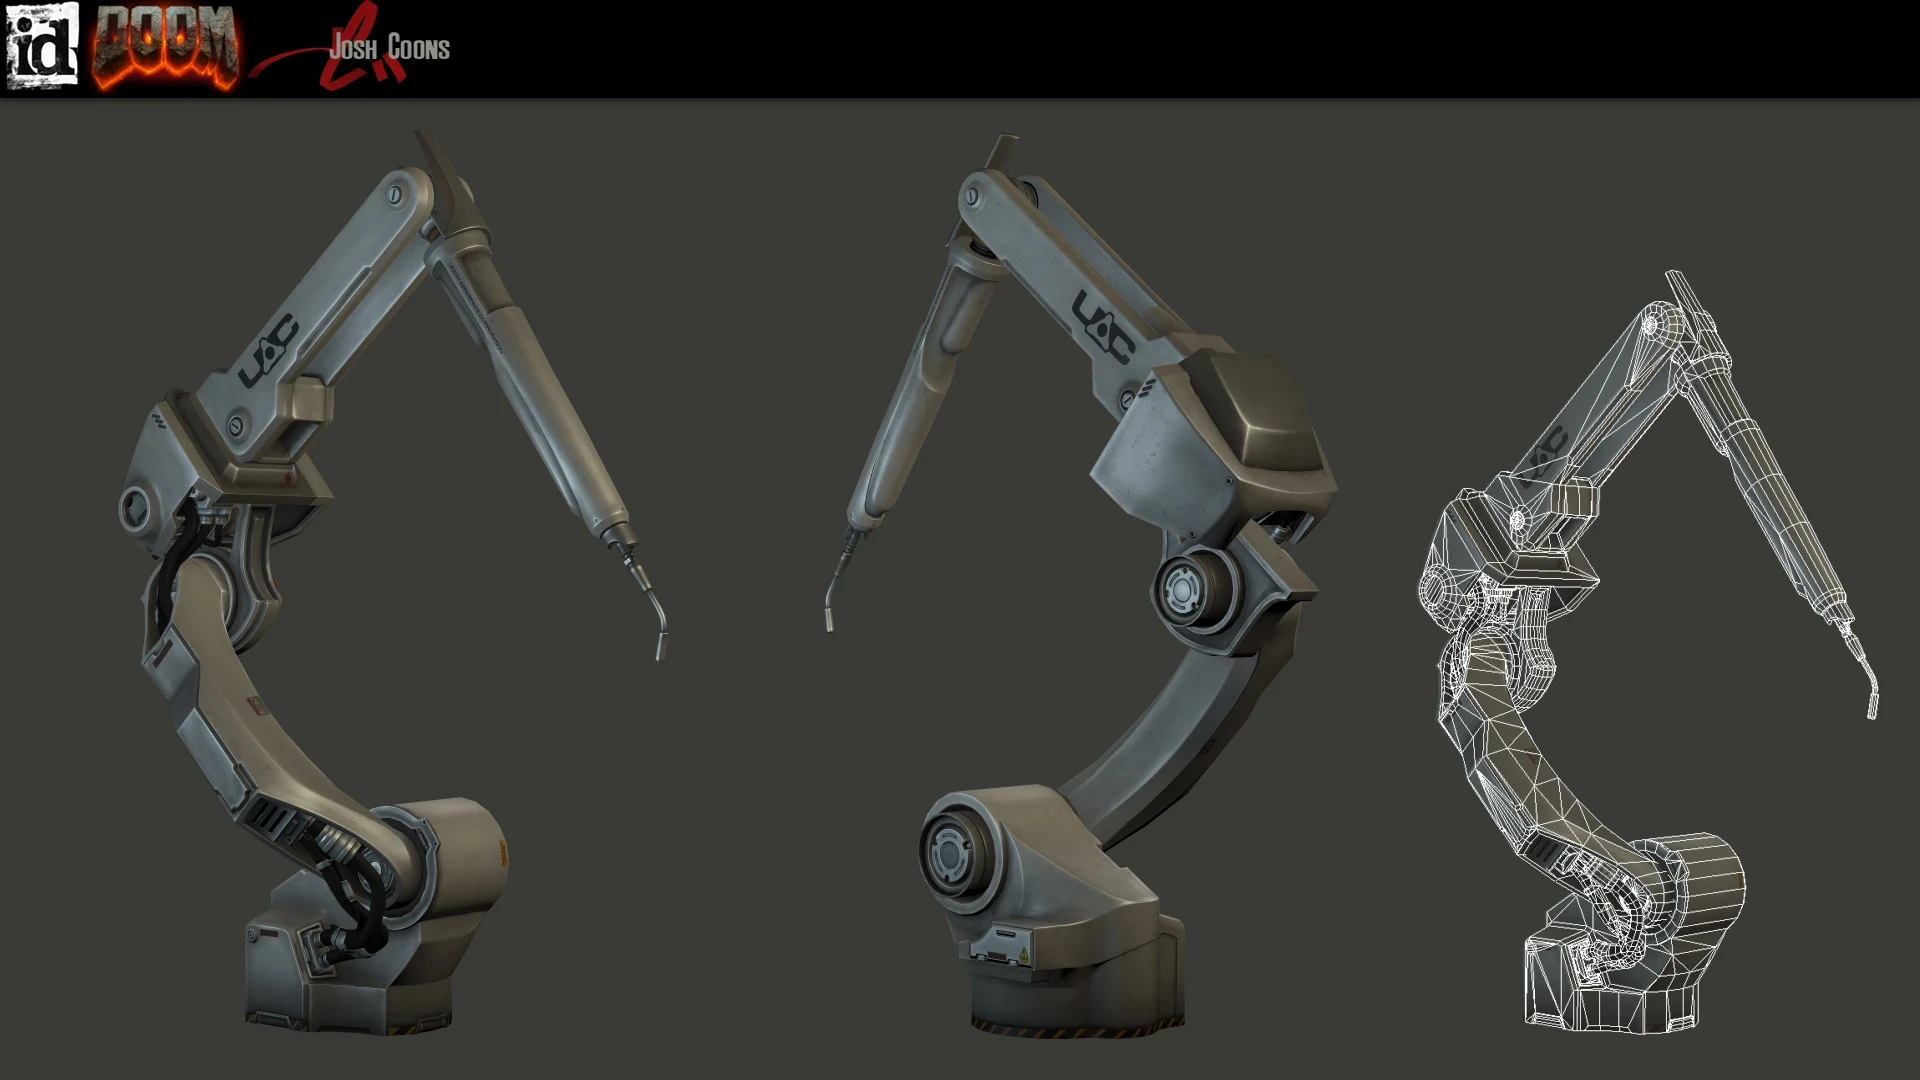
Task: Click the welding torch tip on left arm
Action: point(660,645)
